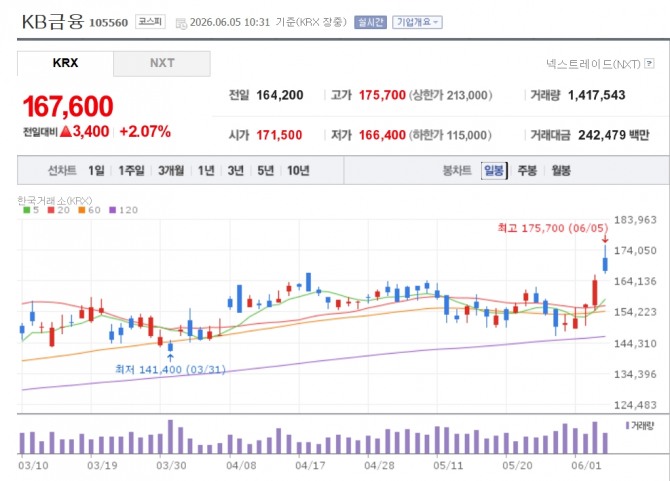The height and width of the screenshot is (481, 670).
Task: Click the red 20-day moving average swatch
Action: 51,210
